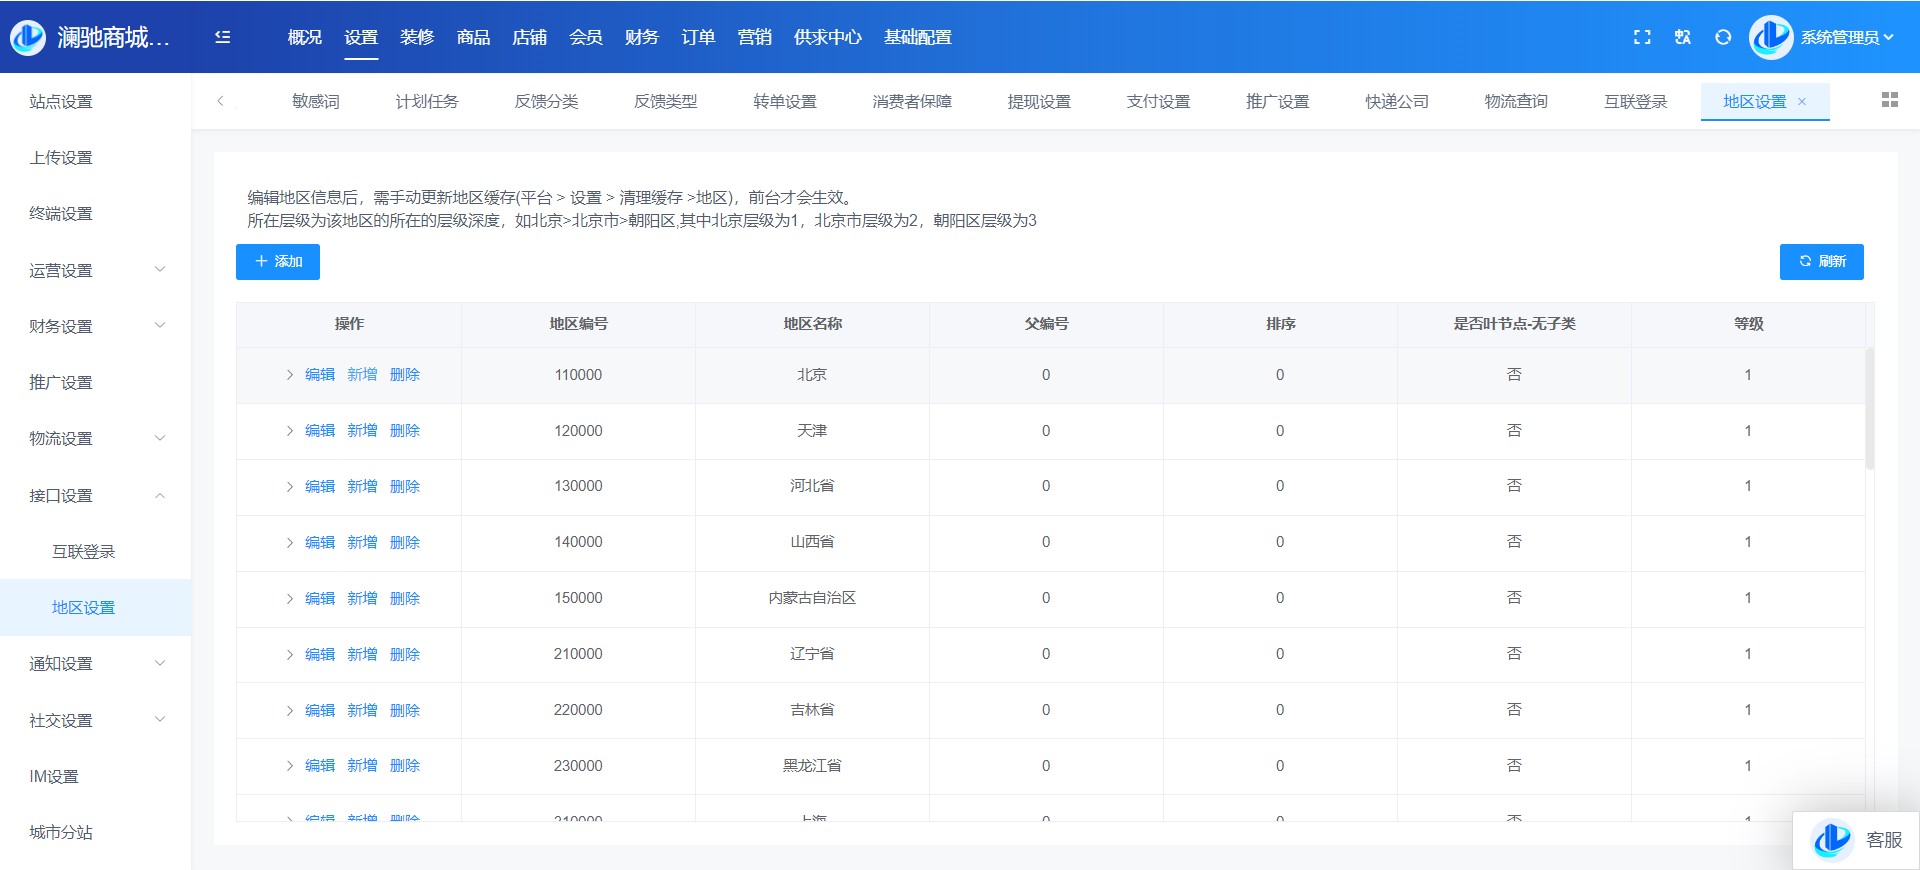Click the language translate icon
This screenshot has width=1920, height=870.
coord(1683,37)
